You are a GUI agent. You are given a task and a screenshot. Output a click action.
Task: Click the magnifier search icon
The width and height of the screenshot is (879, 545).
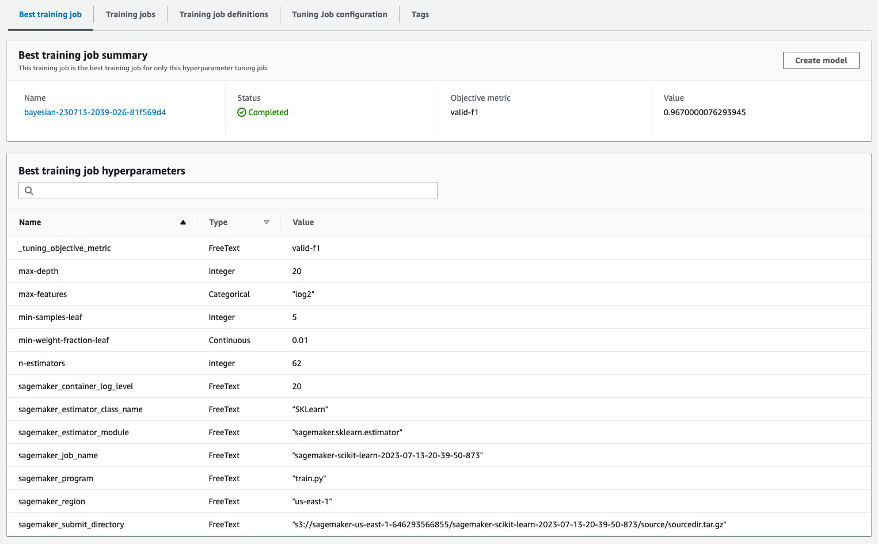coord(29,191)
